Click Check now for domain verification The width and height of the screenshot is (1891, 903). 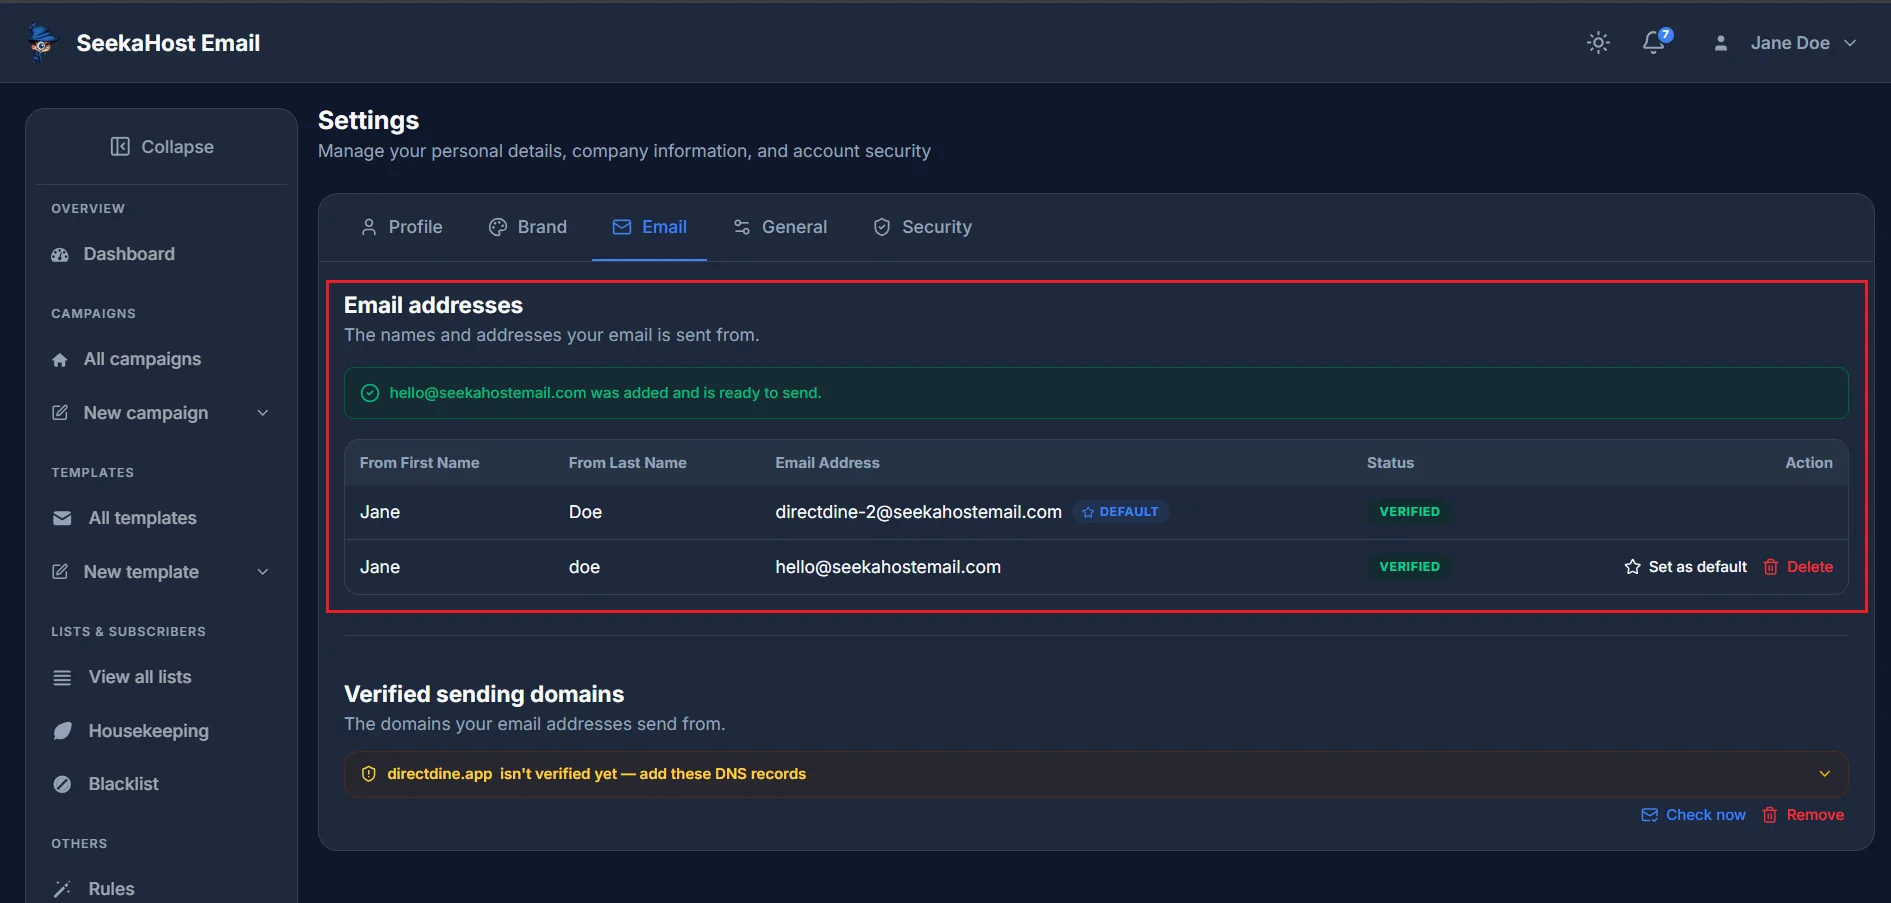[x=1694, y=815]
